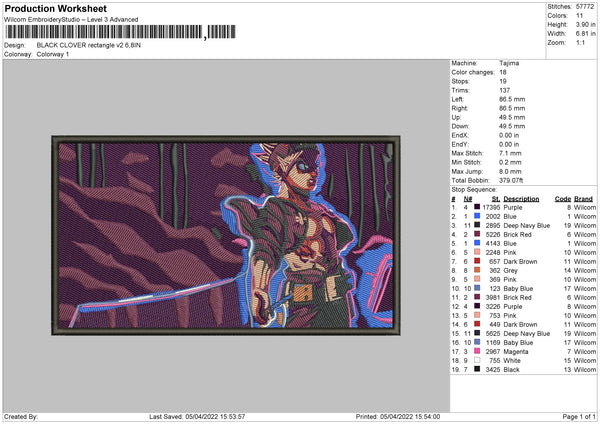Pick the Deep Navy Blue swatch, 5625 stitches

[x=477, y=333]
